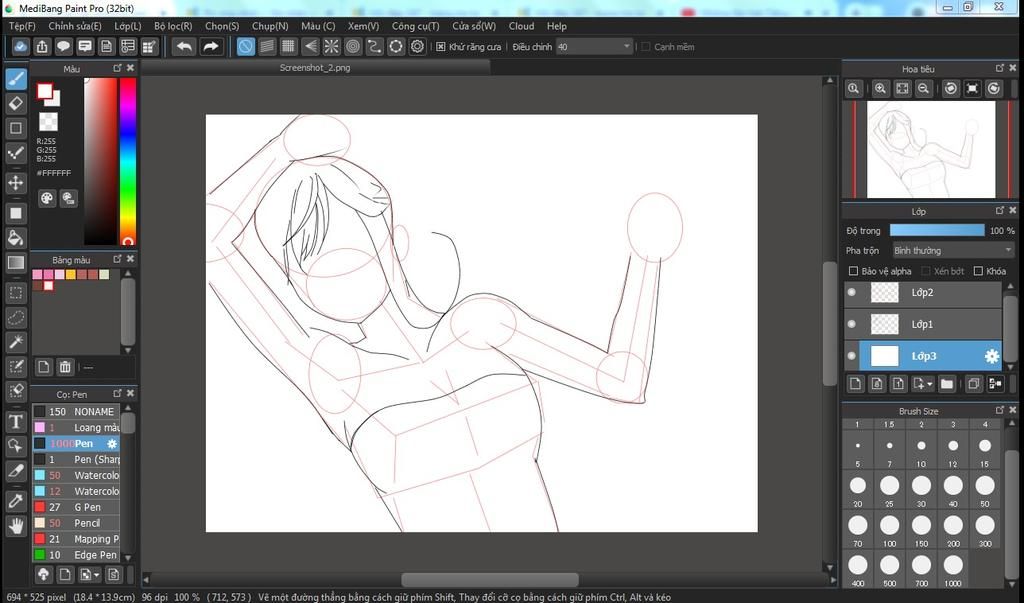Click the export/share icon in the toolbar
The height and width of the screenshot is (603, 1024).
coord(42,46)
